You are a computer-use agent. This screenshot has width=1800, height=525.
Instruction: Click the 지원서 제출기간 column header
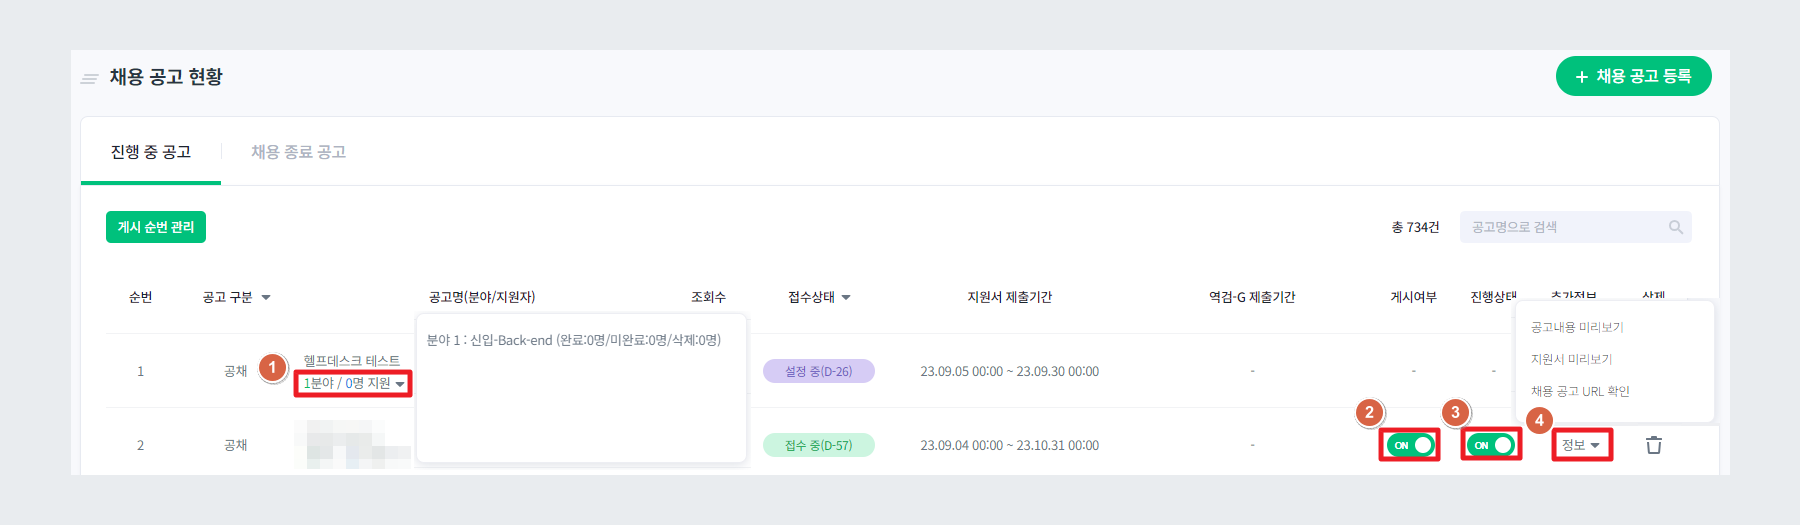pos(1009,297)
